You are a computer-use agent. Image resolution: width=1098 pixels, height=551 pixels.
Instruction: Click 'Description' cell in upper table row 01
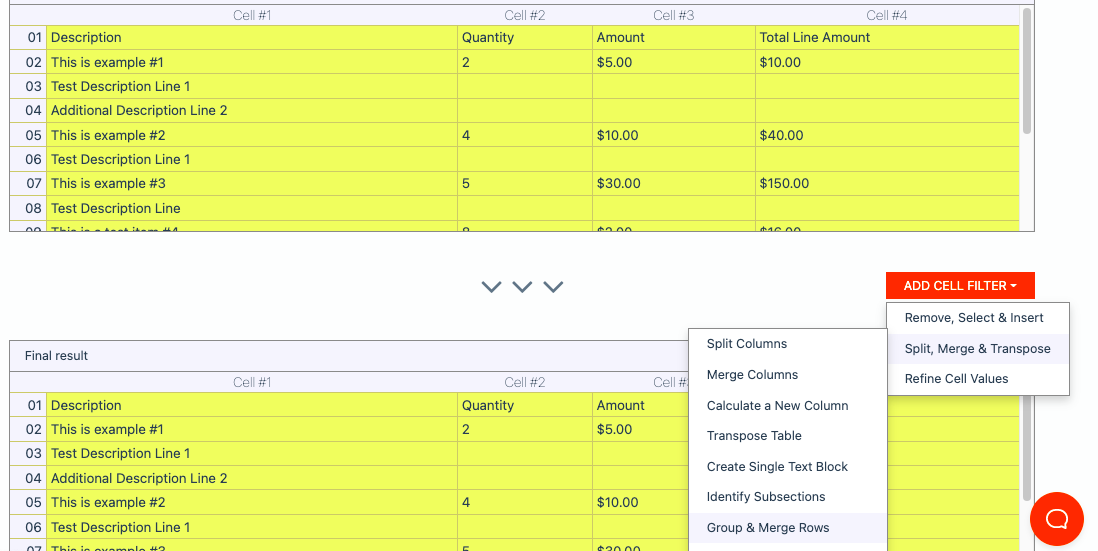251,38
